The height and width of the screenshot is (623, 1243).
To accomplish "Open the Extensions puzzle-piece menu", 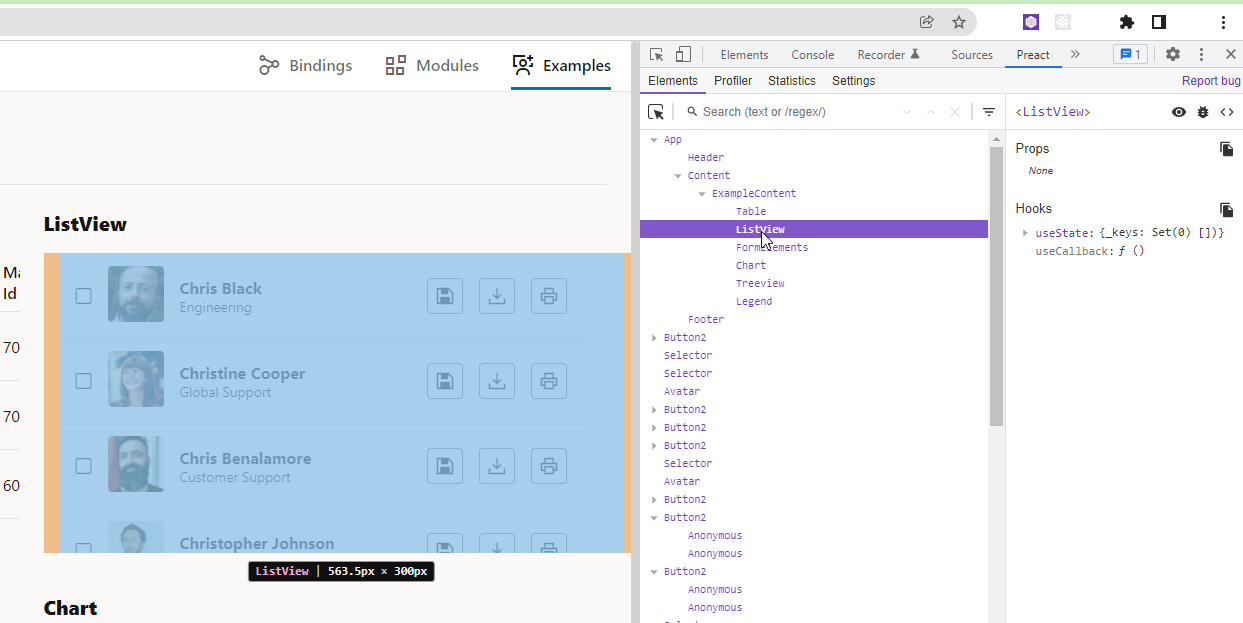I will 1127,22.
